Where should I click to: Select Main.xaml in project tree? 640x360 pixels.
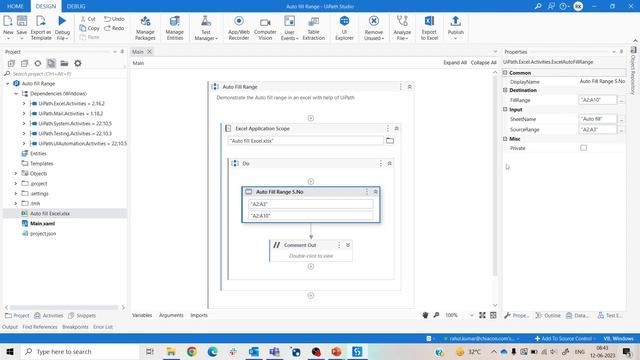[42, 224]
